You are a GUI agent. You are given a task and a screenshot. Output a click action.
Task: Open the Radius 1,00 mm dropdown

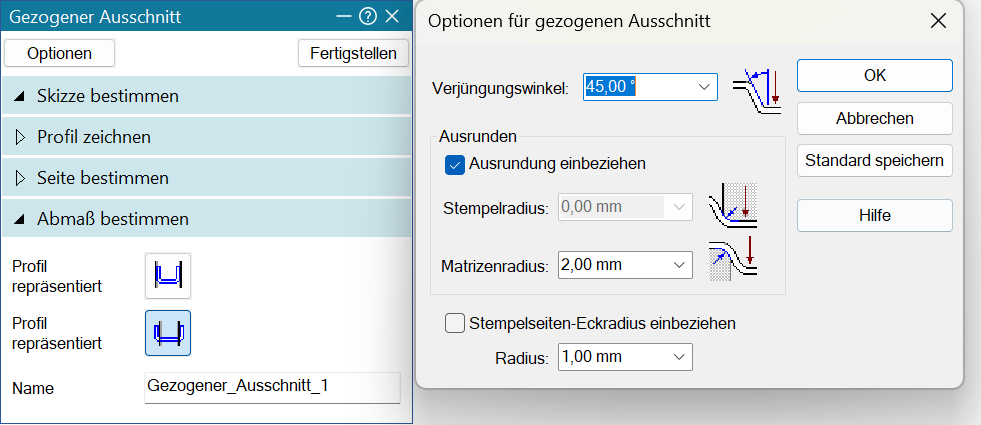[680, 356]
